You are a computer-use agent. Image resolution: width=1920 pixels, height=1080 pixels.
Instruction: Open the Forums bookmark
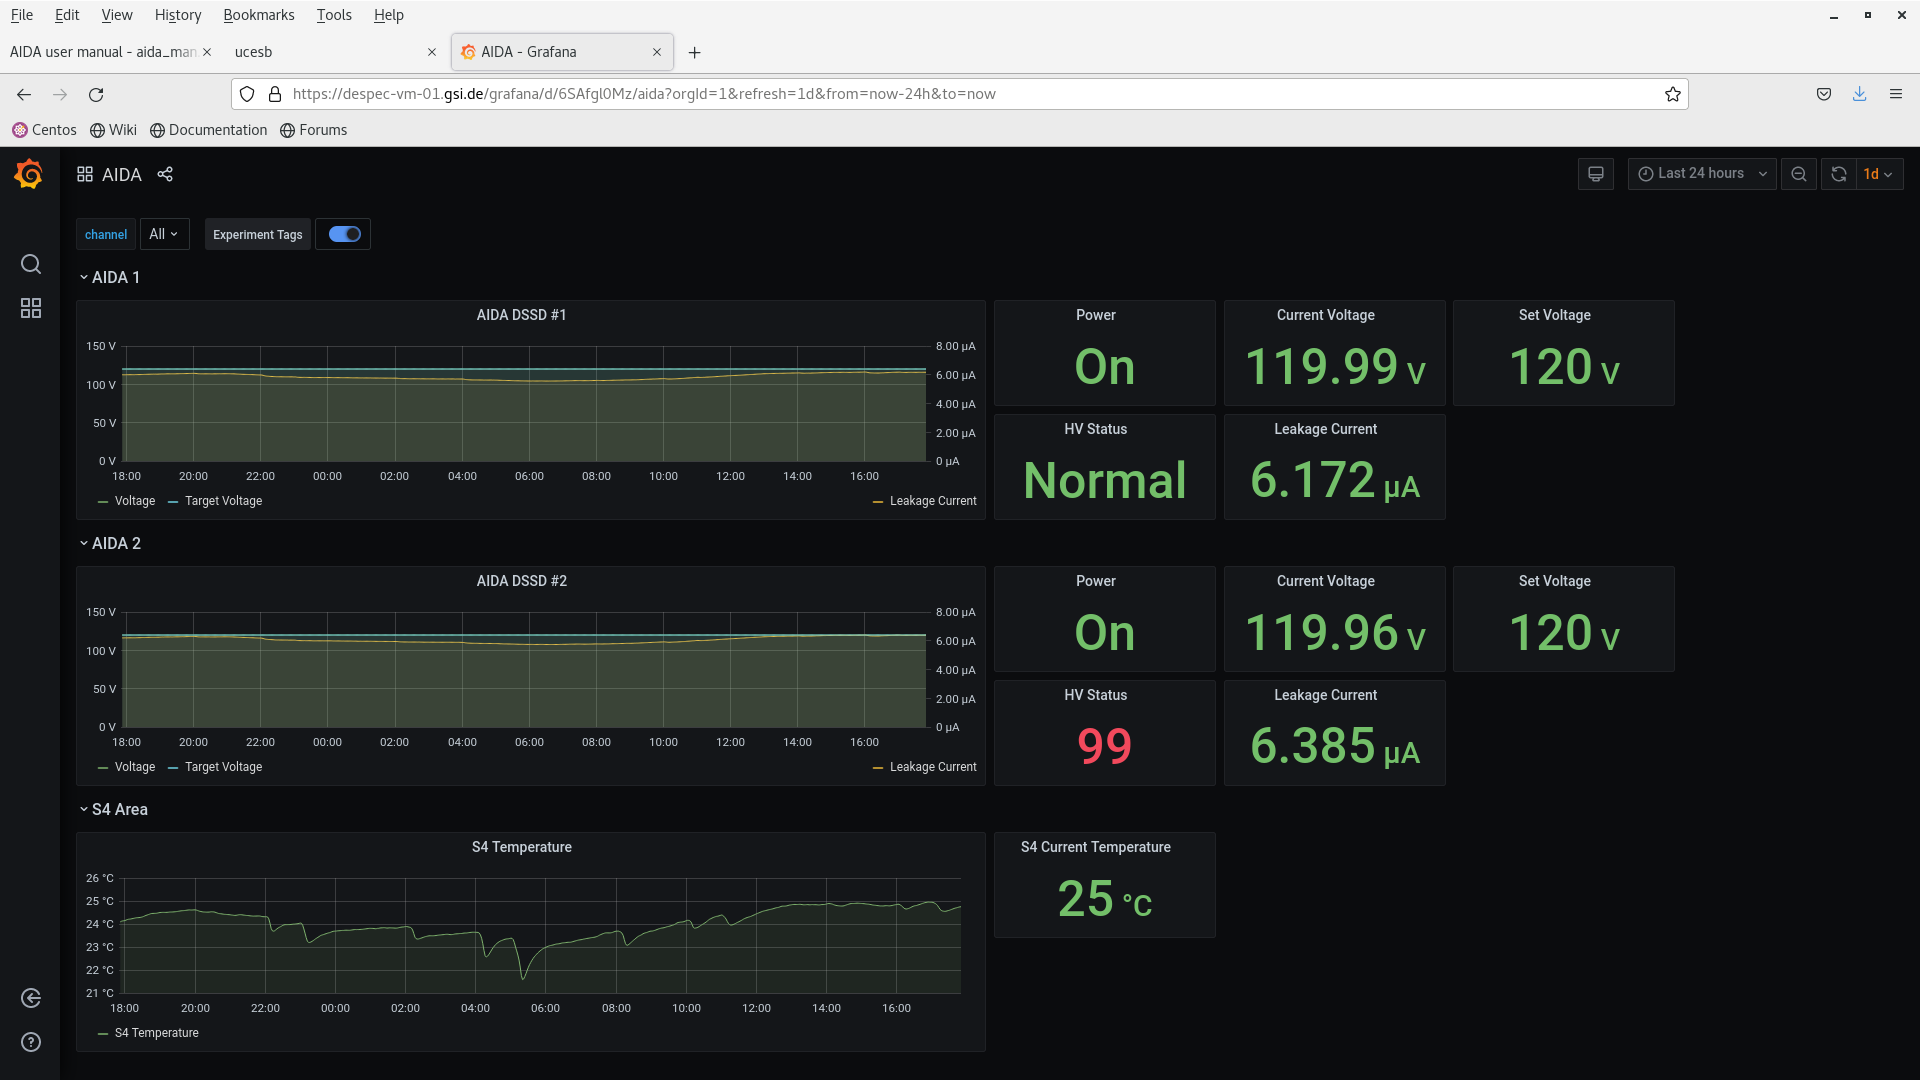pyautogui.click(x=314, y=130)
